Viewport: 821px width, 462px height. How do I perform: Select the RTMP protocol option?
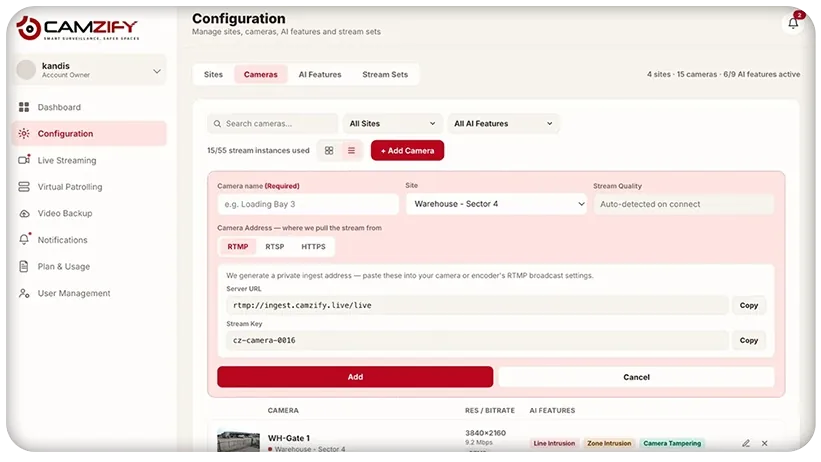click(238, 246)
